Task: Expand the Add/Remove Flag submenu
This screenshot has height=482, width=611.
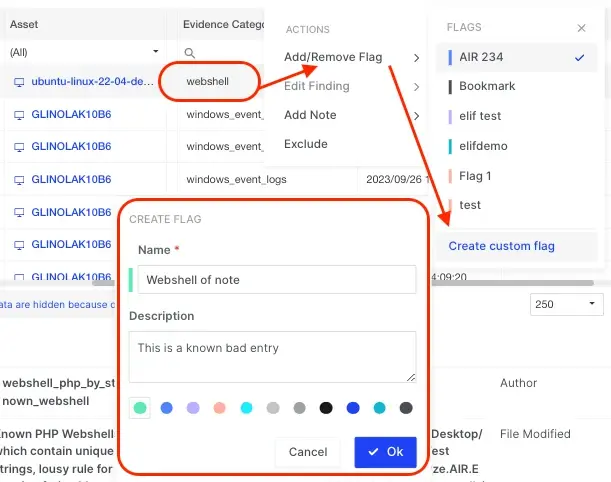Action: pos(350,58)
